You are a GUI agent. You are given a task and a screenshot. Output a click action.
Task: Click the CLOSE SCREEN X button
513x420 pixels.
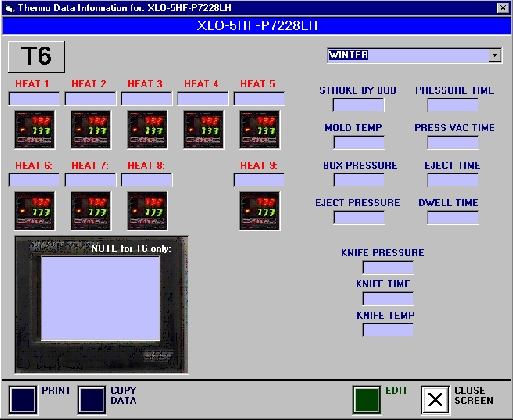435,400
